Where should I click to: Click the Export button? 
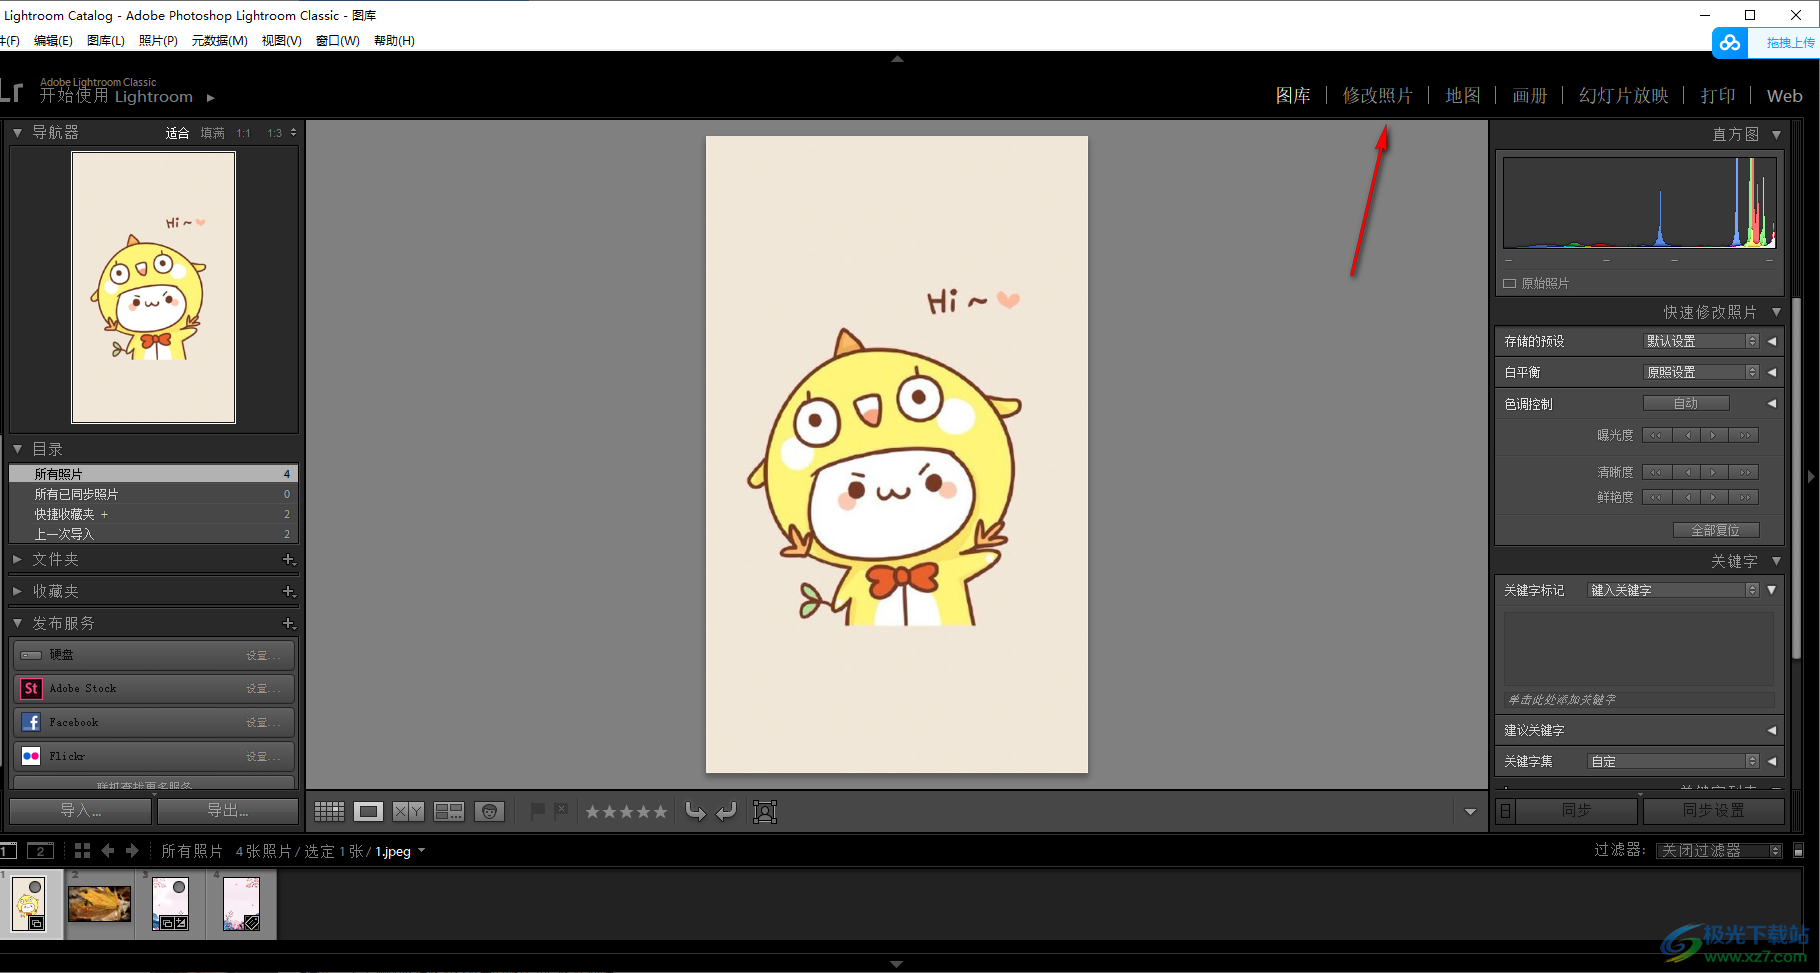coord(228,810)
